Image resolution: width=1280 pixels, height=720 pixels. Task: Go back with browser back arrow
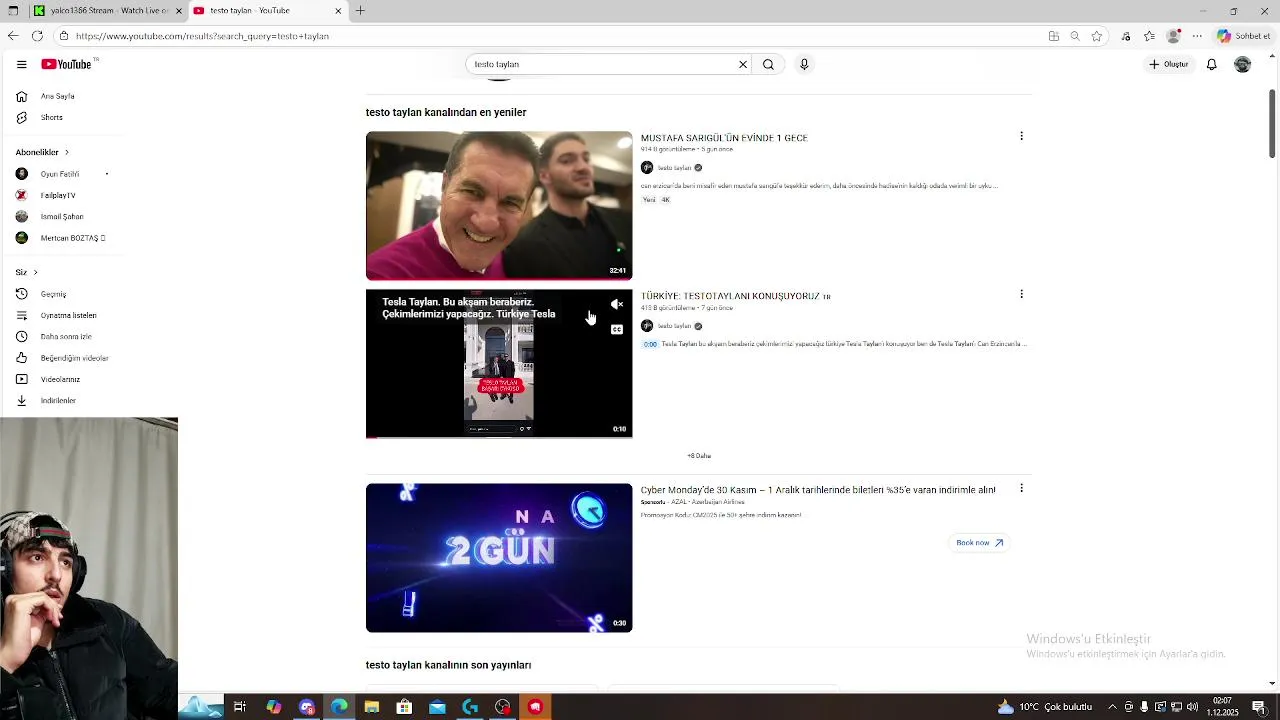(13, 36)
